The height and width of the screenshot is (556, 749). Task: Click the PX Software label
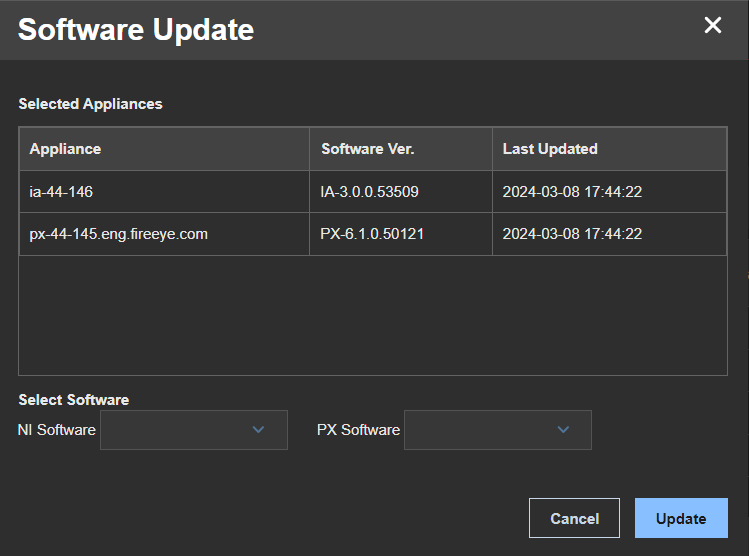pos(358,430)
